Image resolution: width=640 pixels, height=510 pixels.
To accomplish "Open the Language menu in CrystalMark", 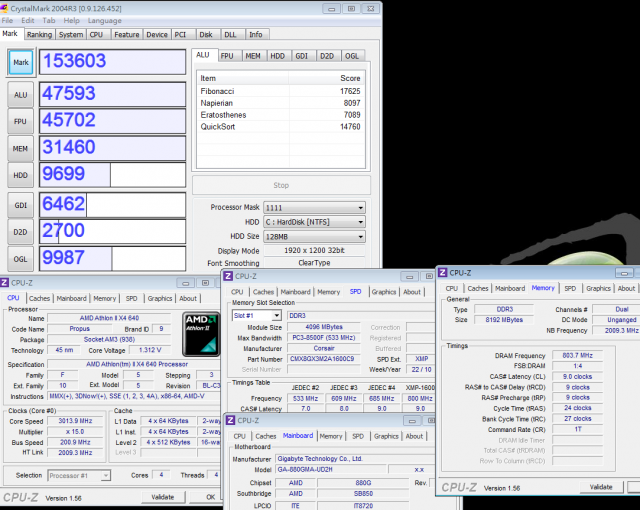I will (104, 20).
